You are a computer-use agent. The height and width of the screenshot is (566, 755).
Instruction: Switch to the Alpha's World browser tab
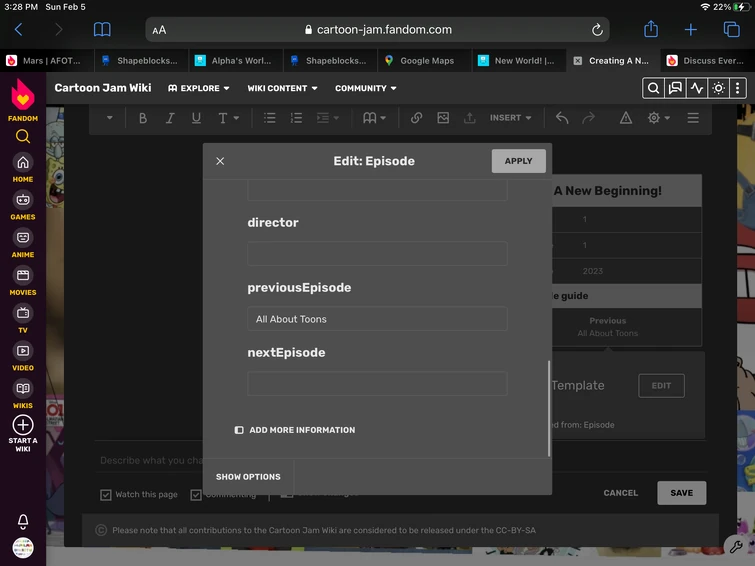[234, 61]
